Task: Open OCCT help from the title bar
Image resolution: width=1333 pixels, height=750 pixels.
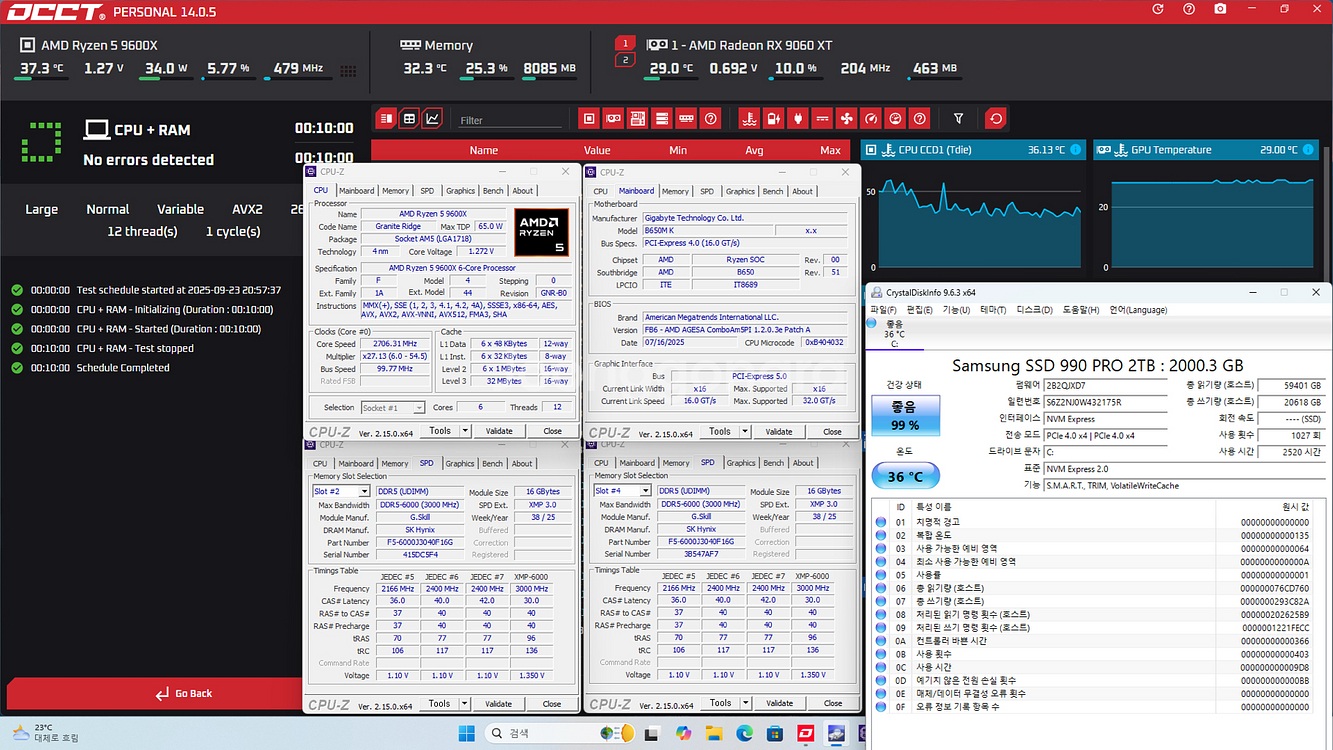Action: [x=1189, y=9]
